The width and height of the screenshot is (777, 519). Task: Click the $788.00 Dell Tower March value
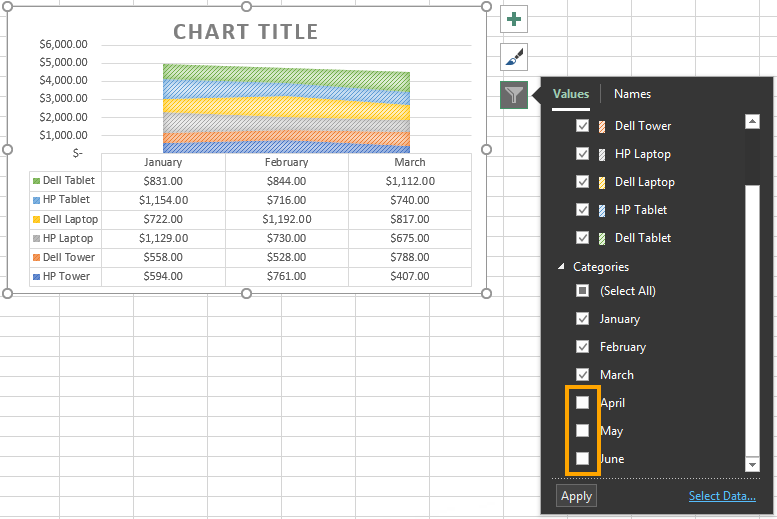(x=410, y=257)
